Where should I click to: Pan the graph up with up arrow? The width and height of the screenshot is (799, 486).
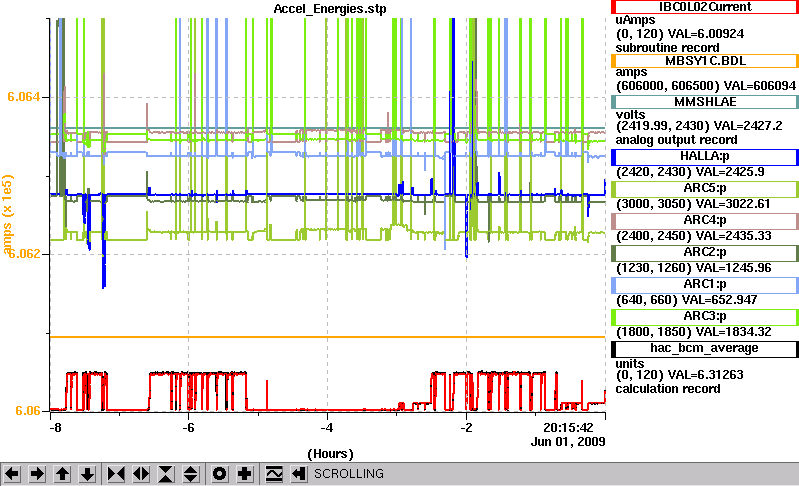[x=62, y=474]
